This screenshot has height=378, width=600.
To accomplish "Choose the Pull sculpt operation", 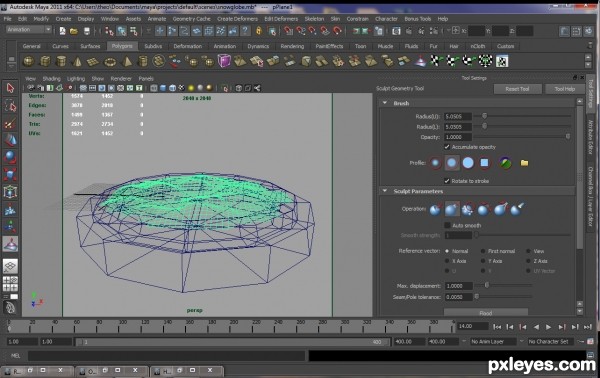I will click(x=452, y=209).
